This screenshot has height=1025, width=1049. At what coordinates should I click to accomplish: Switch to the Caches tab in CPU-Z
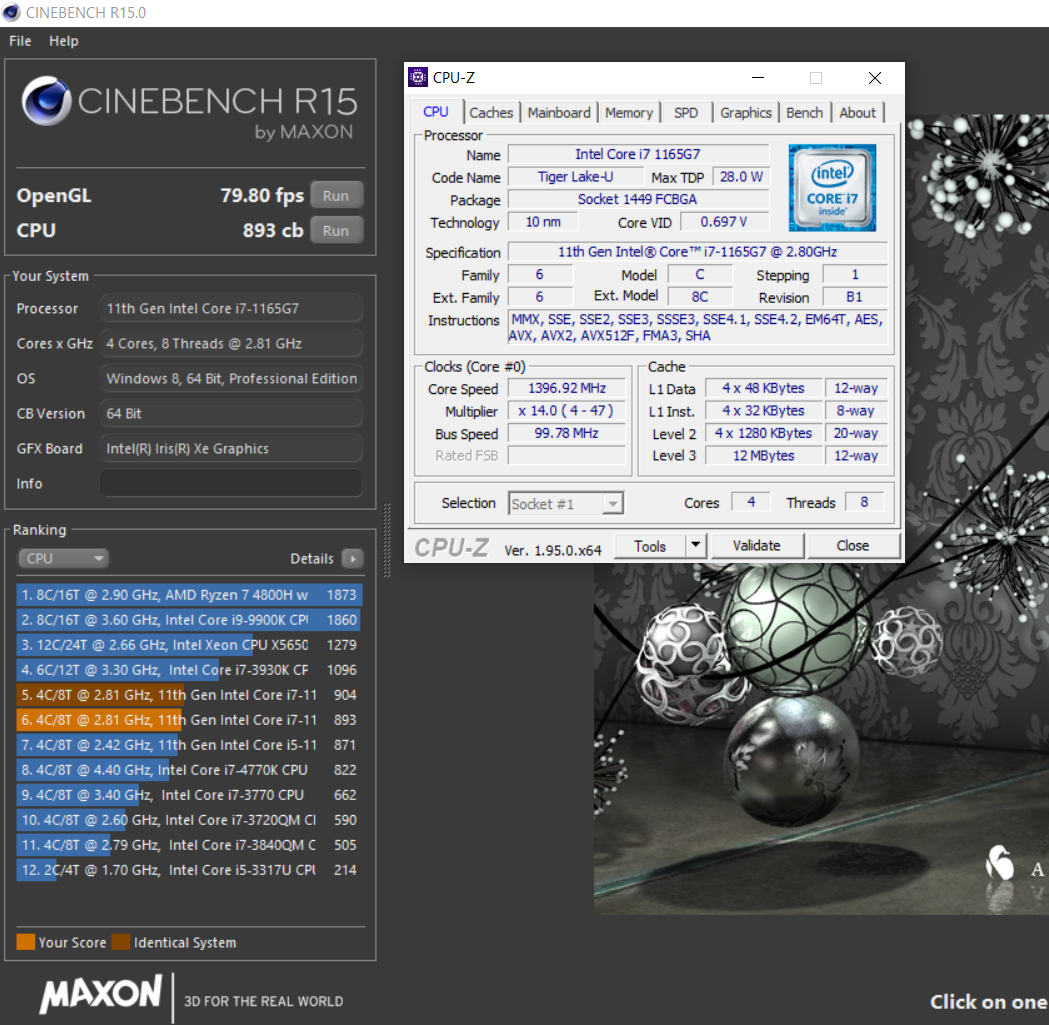491,112
